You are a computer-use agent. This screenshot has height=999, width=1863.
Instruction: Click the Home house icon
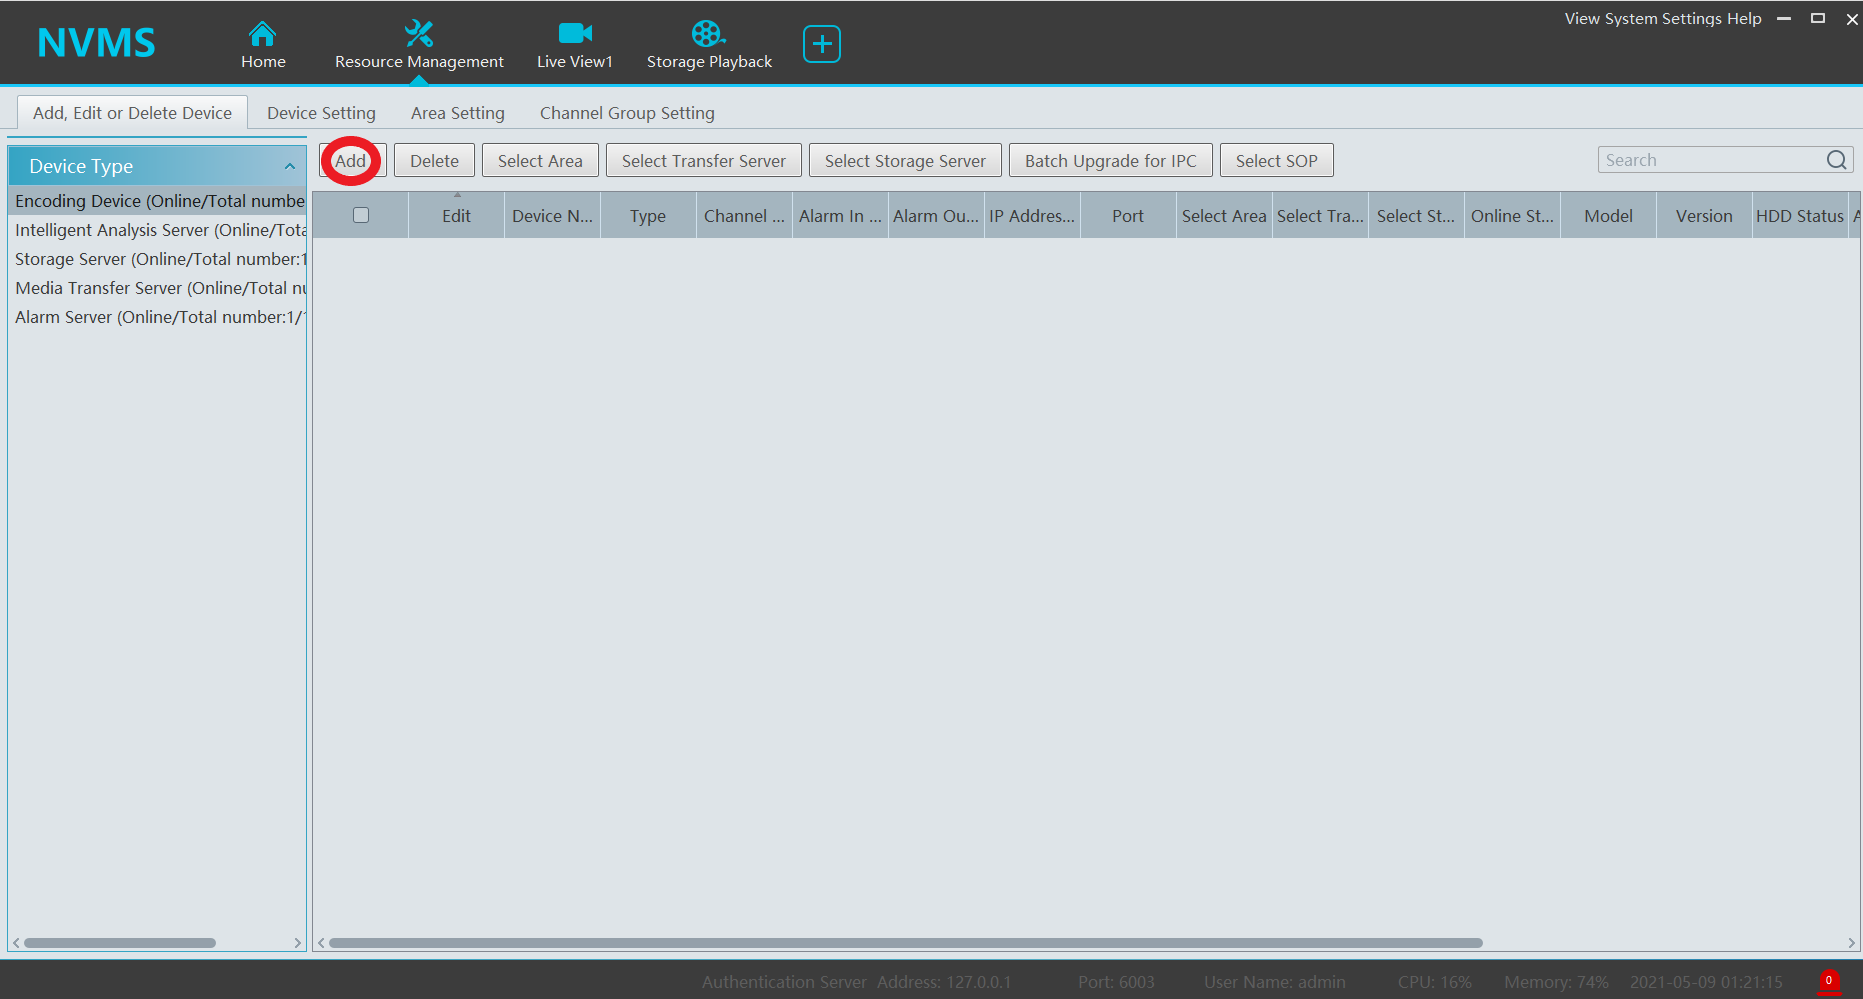point(262,34)
